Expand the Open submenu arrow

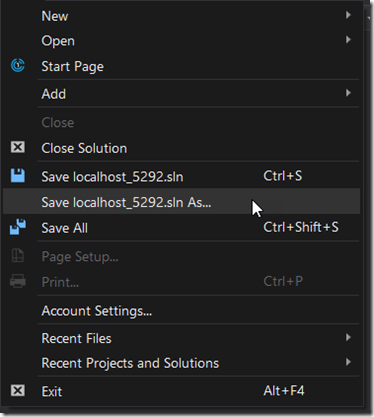tap(348, 40)
